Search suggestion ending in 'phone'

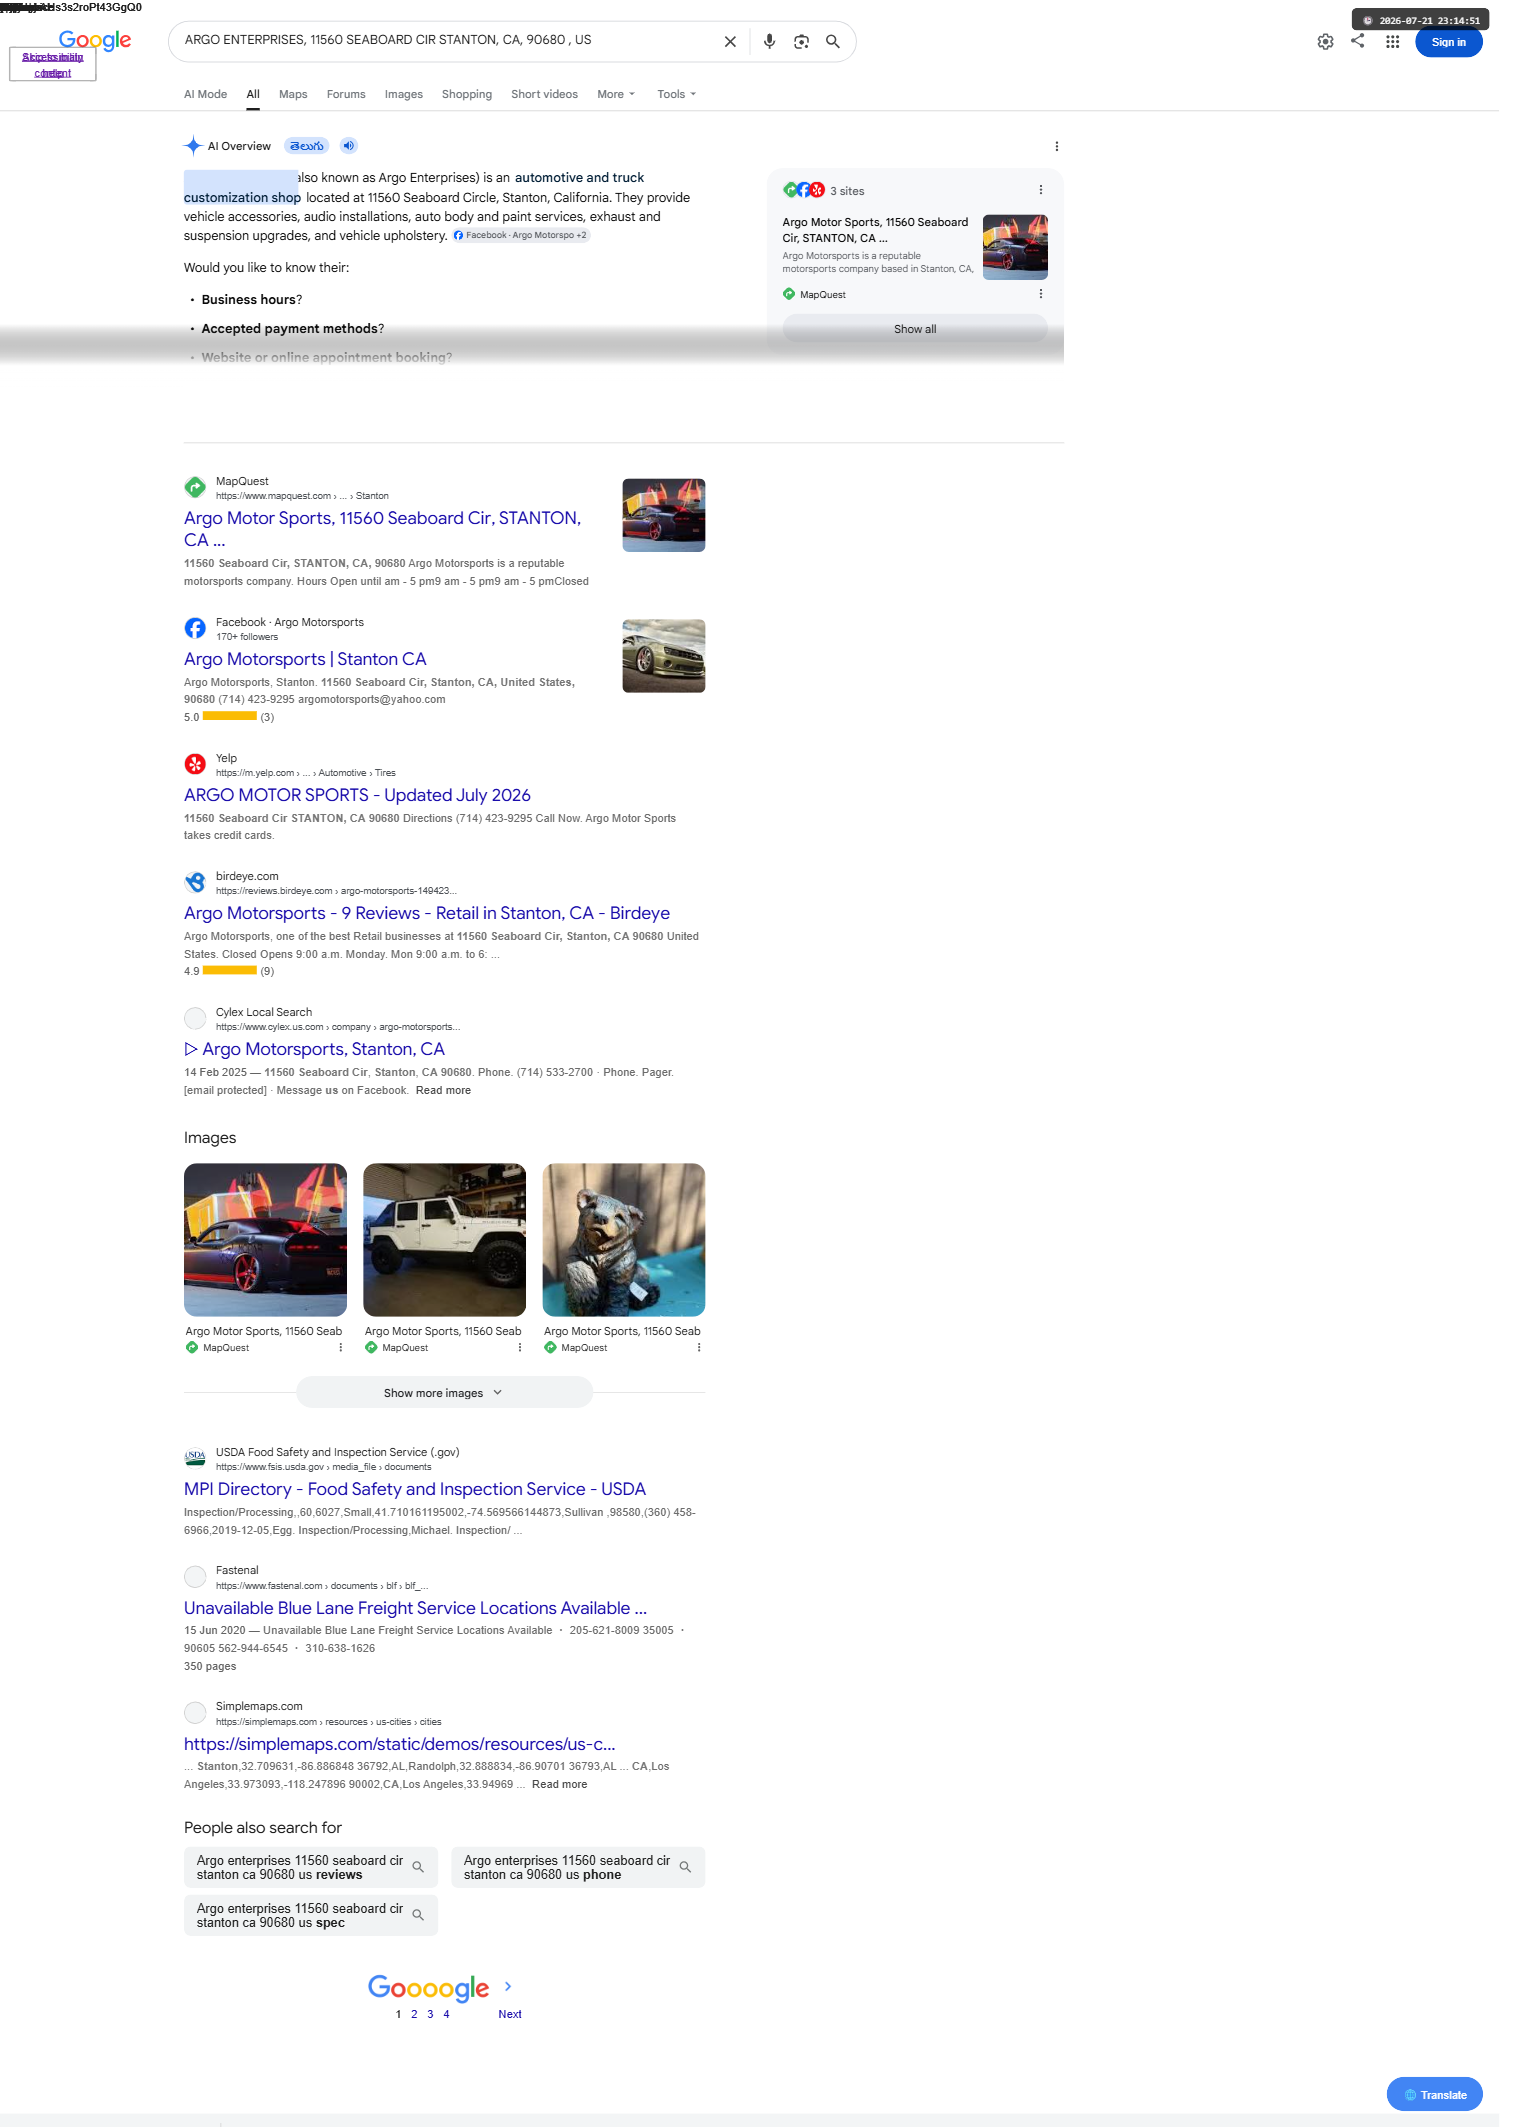coord(578,1867)
